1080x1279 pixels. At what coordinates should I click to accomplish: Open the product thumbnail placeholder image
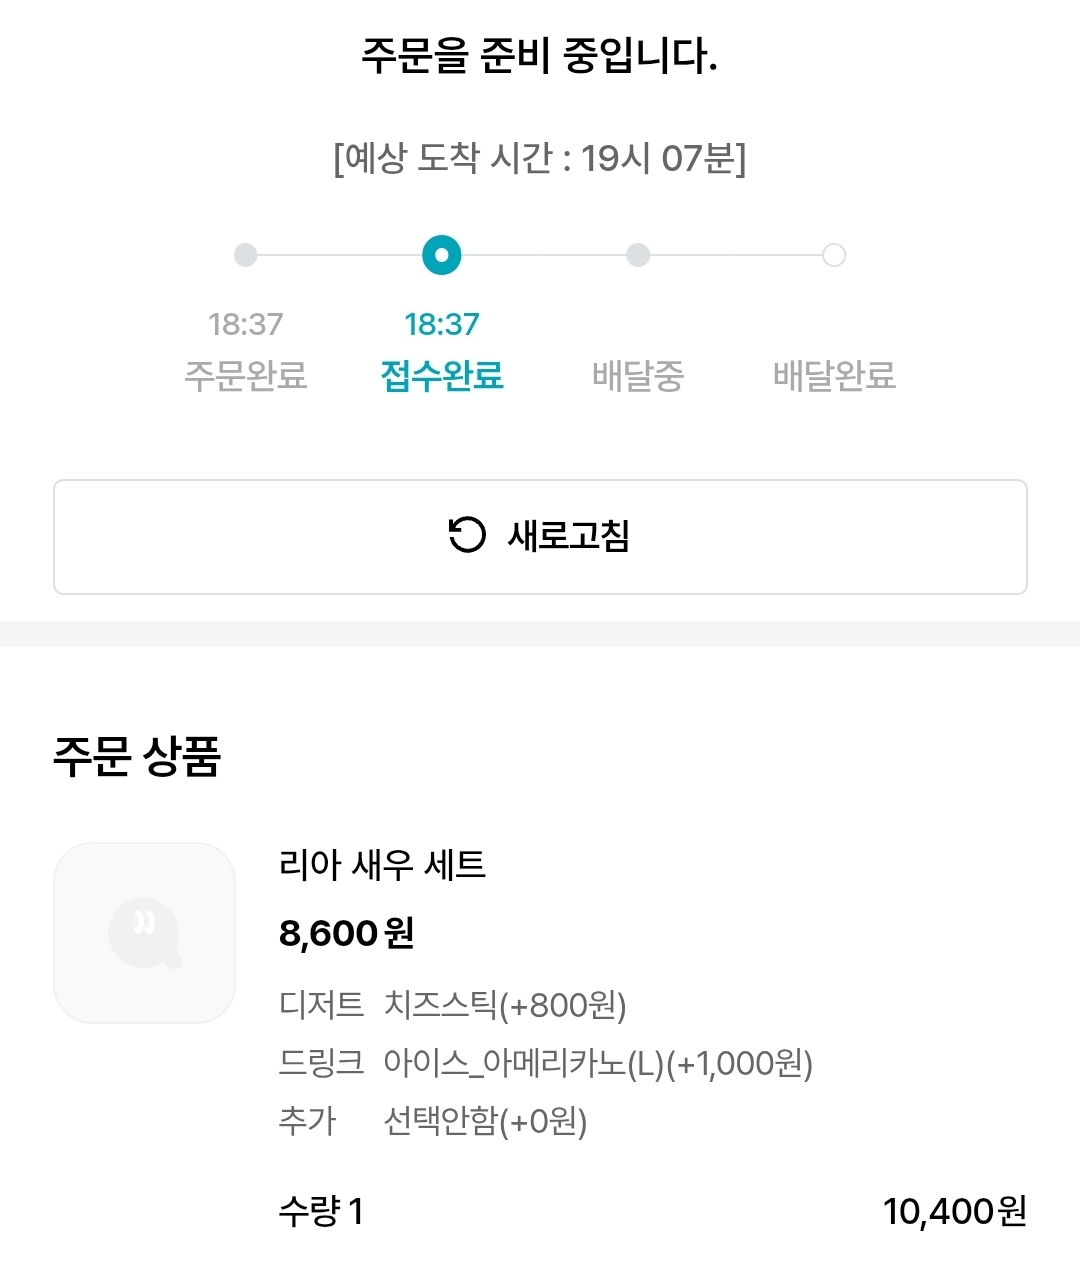(x=144, y=932)
